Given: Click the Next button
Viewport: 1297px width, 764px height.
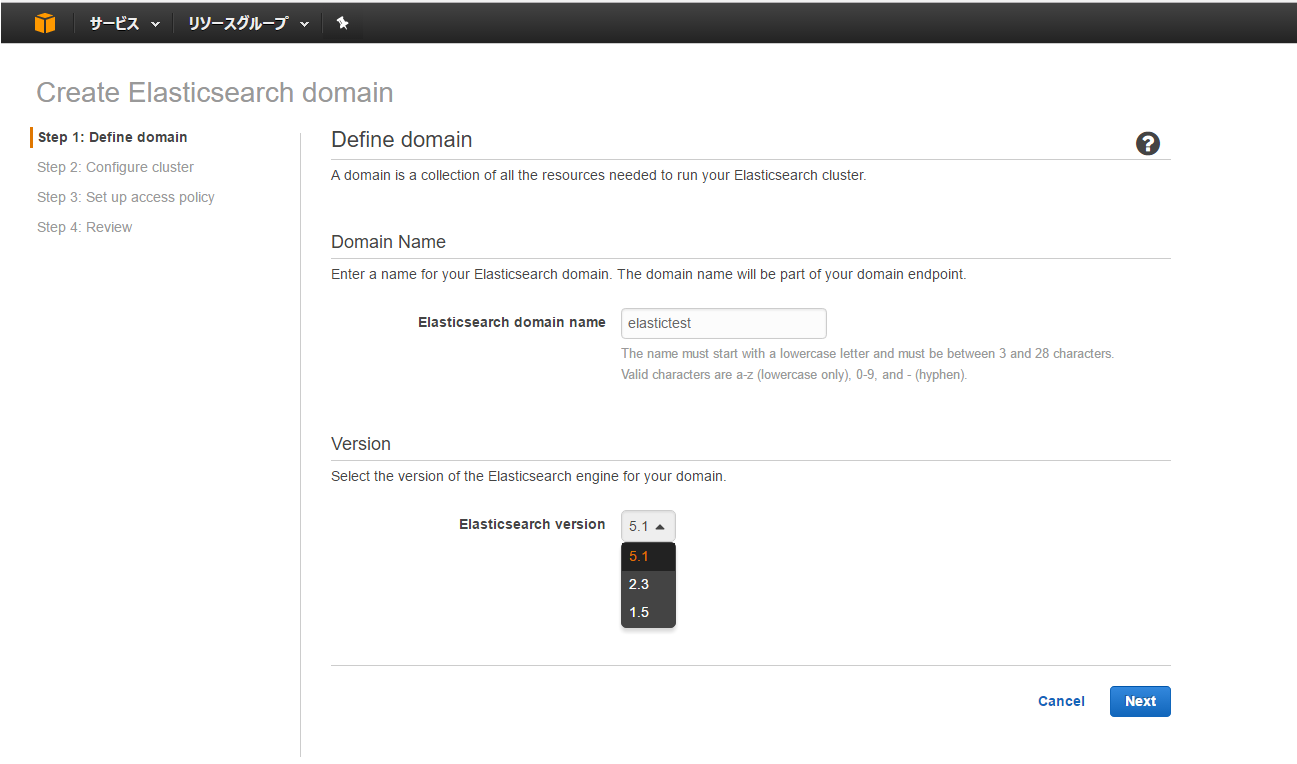Looking at the screenshot, I should [x=1140, y=701].
